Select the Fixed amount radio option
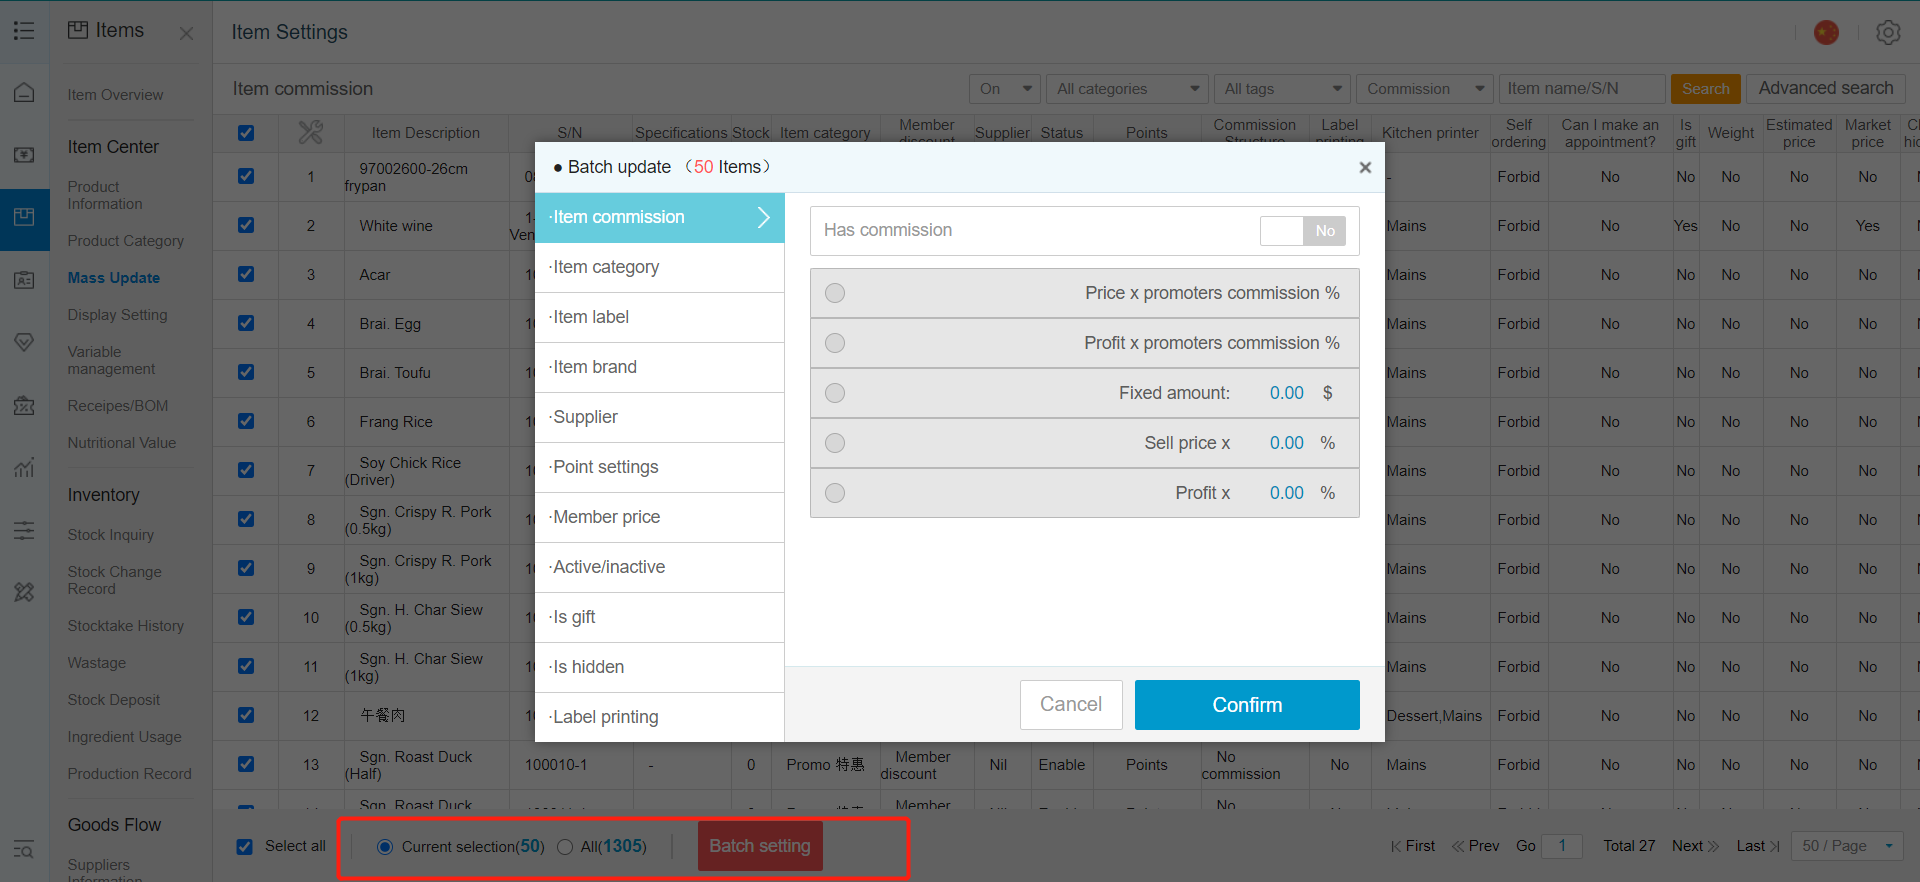 click(835, 393)
